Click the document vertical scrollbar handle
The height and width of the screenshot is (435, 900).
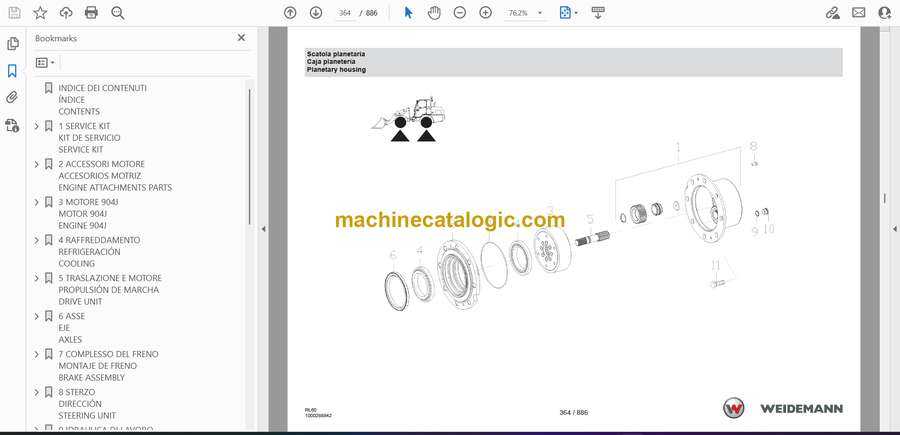coord(884,198)
